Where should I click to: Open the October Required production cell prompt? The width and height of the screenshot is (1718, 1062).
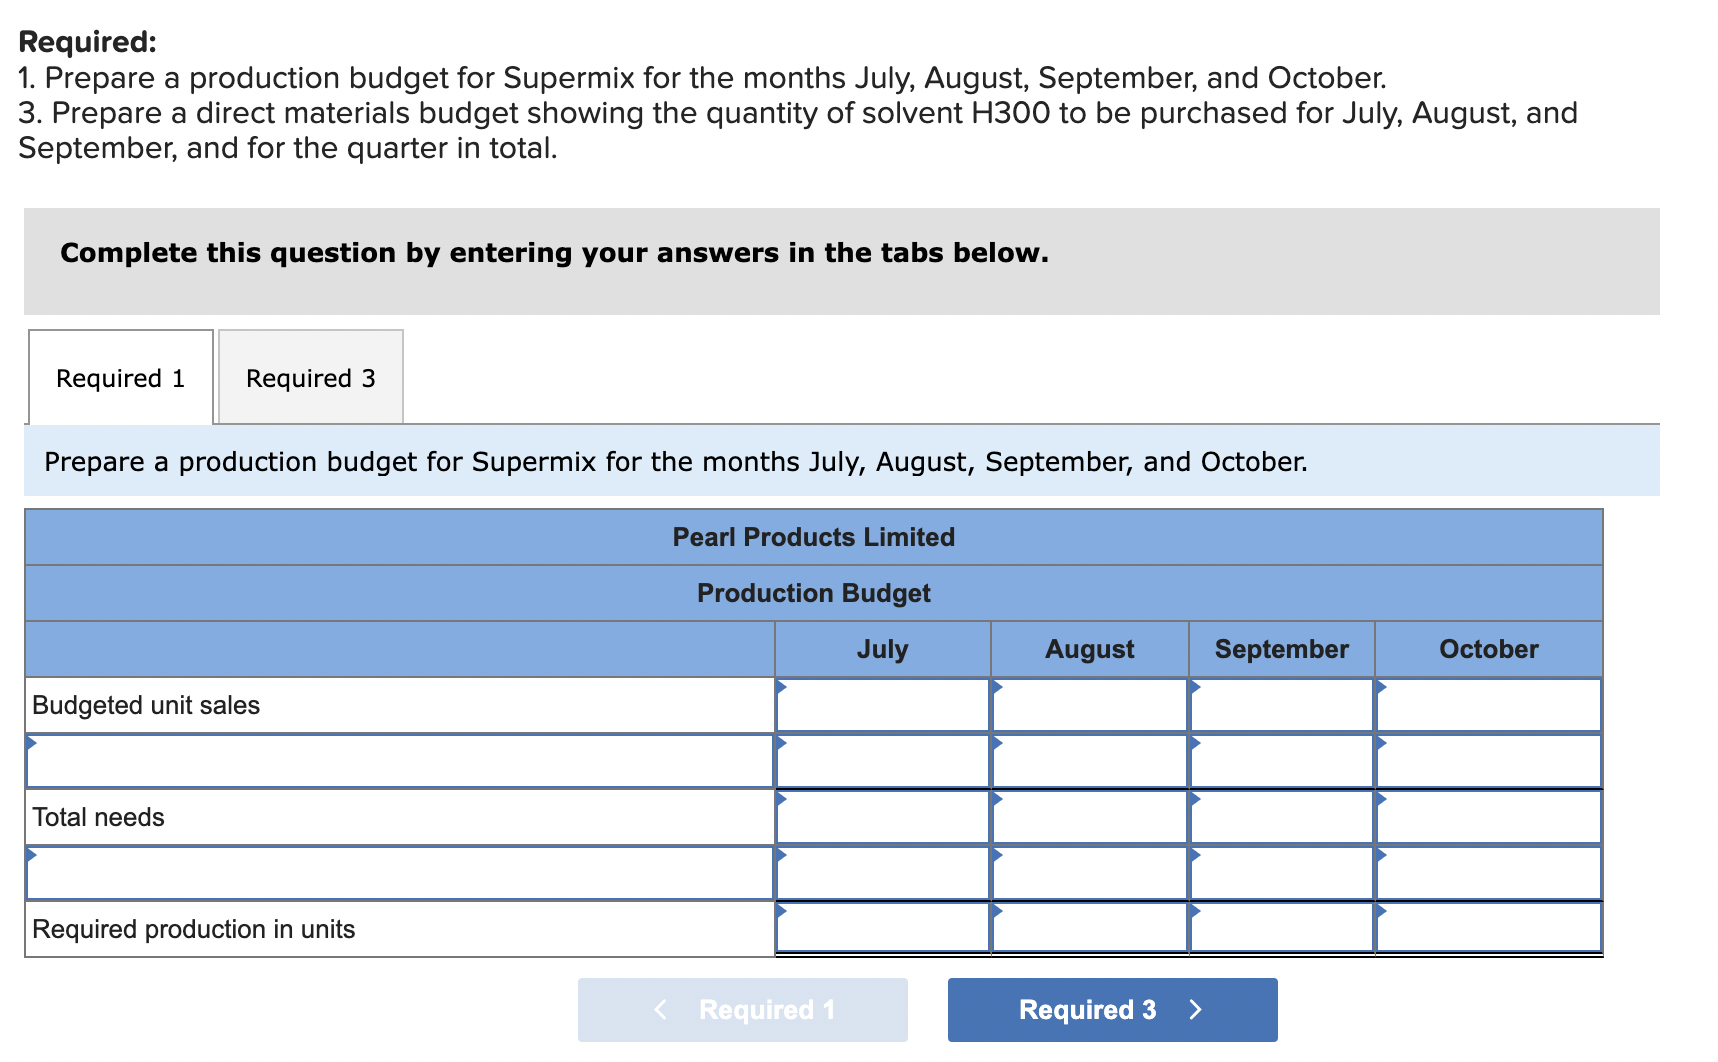pyautogui.click(x=1488, y=929)
